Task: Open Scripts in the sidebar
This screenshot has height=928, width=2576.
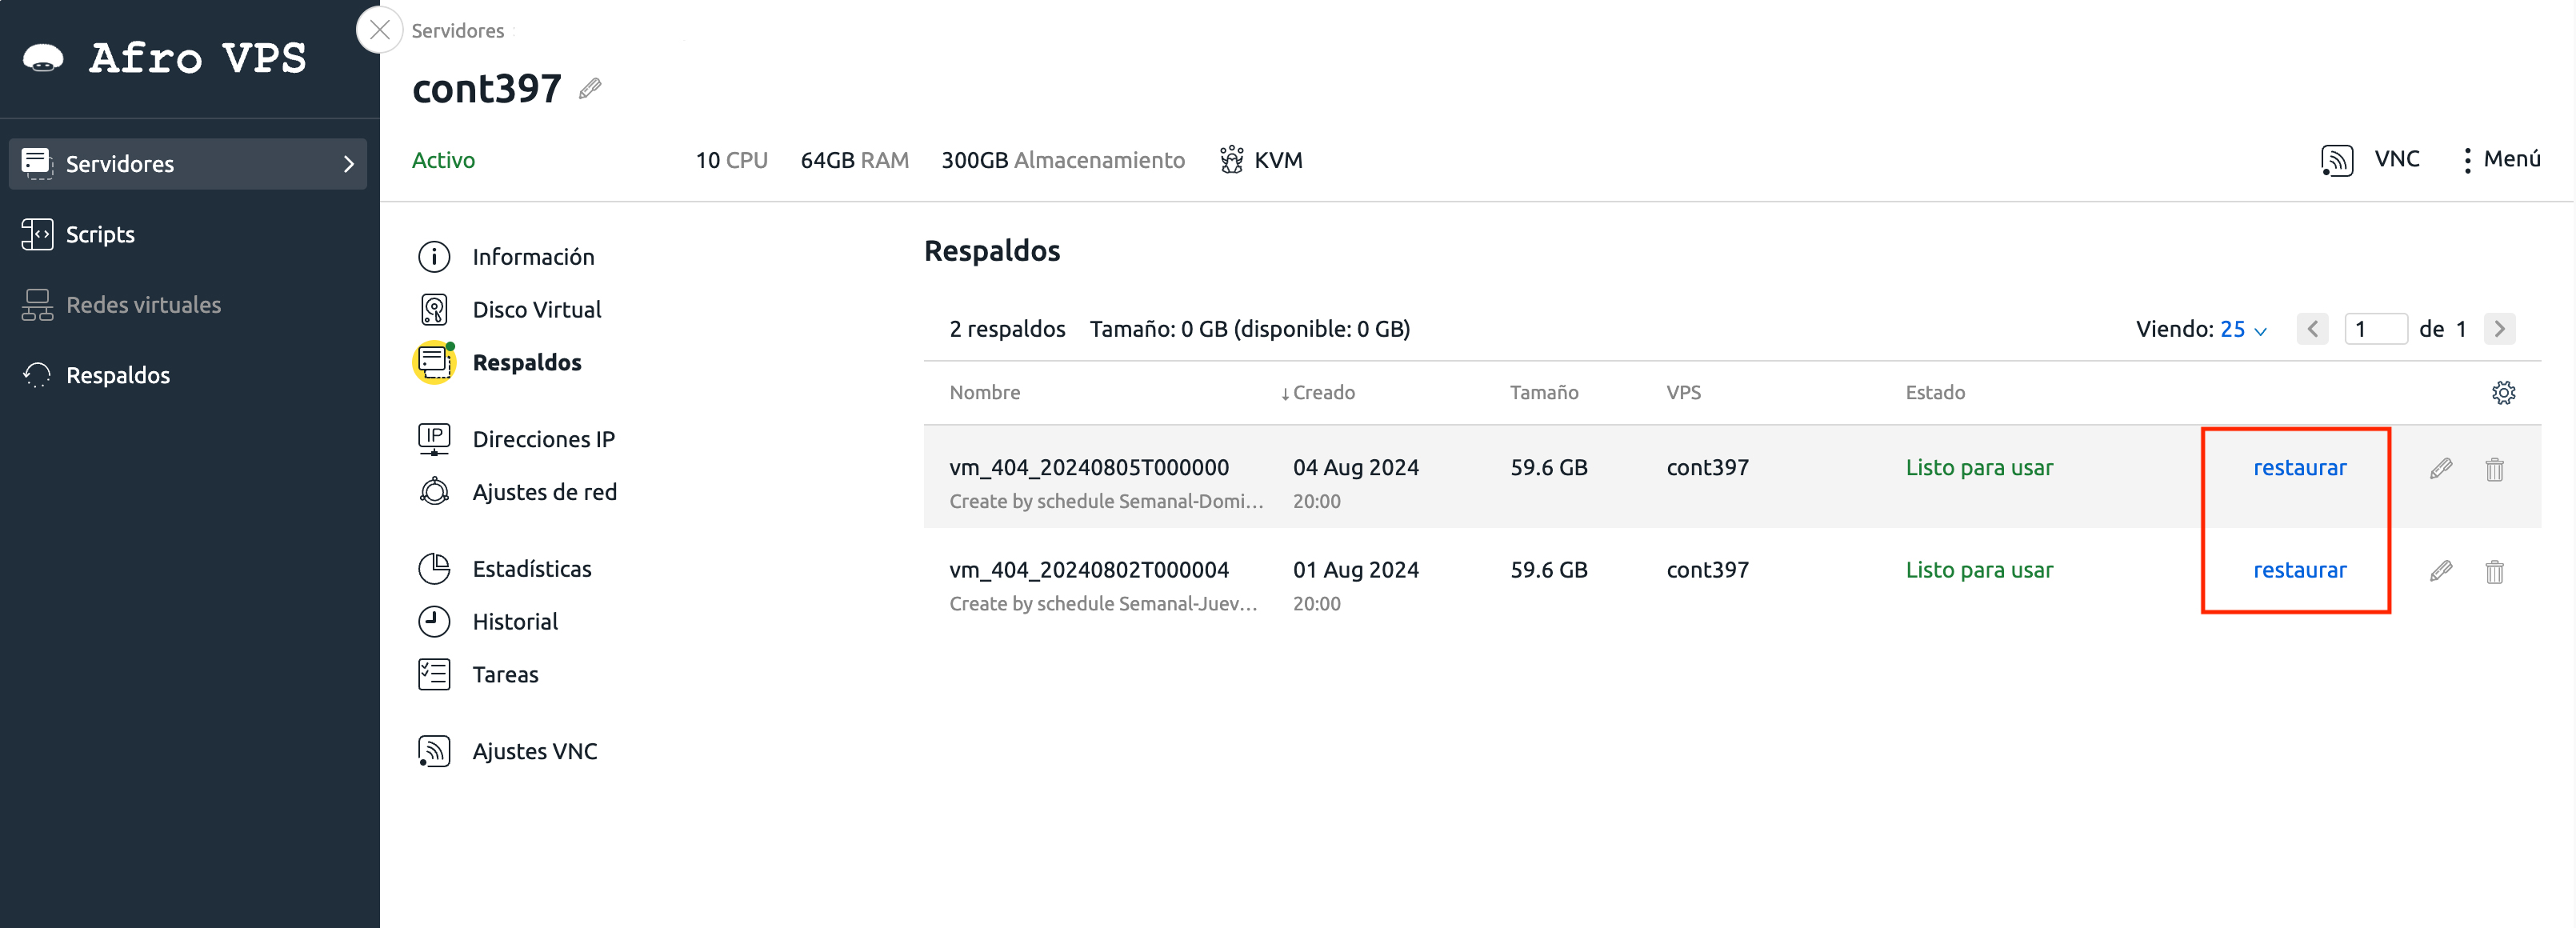Action: (x=100, y=234)
